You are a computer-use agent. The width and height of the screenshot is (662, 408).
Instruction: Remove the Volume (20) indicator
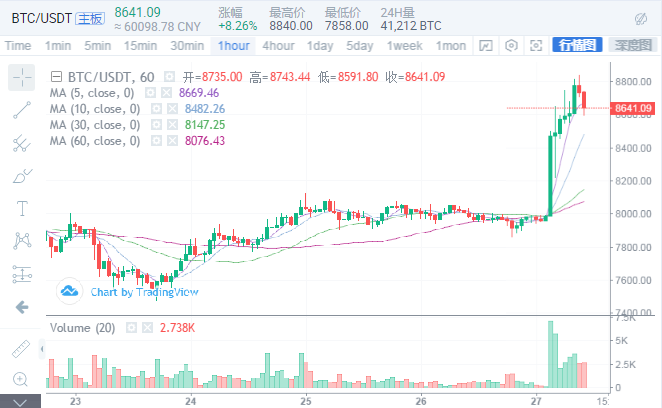point(147,328)
